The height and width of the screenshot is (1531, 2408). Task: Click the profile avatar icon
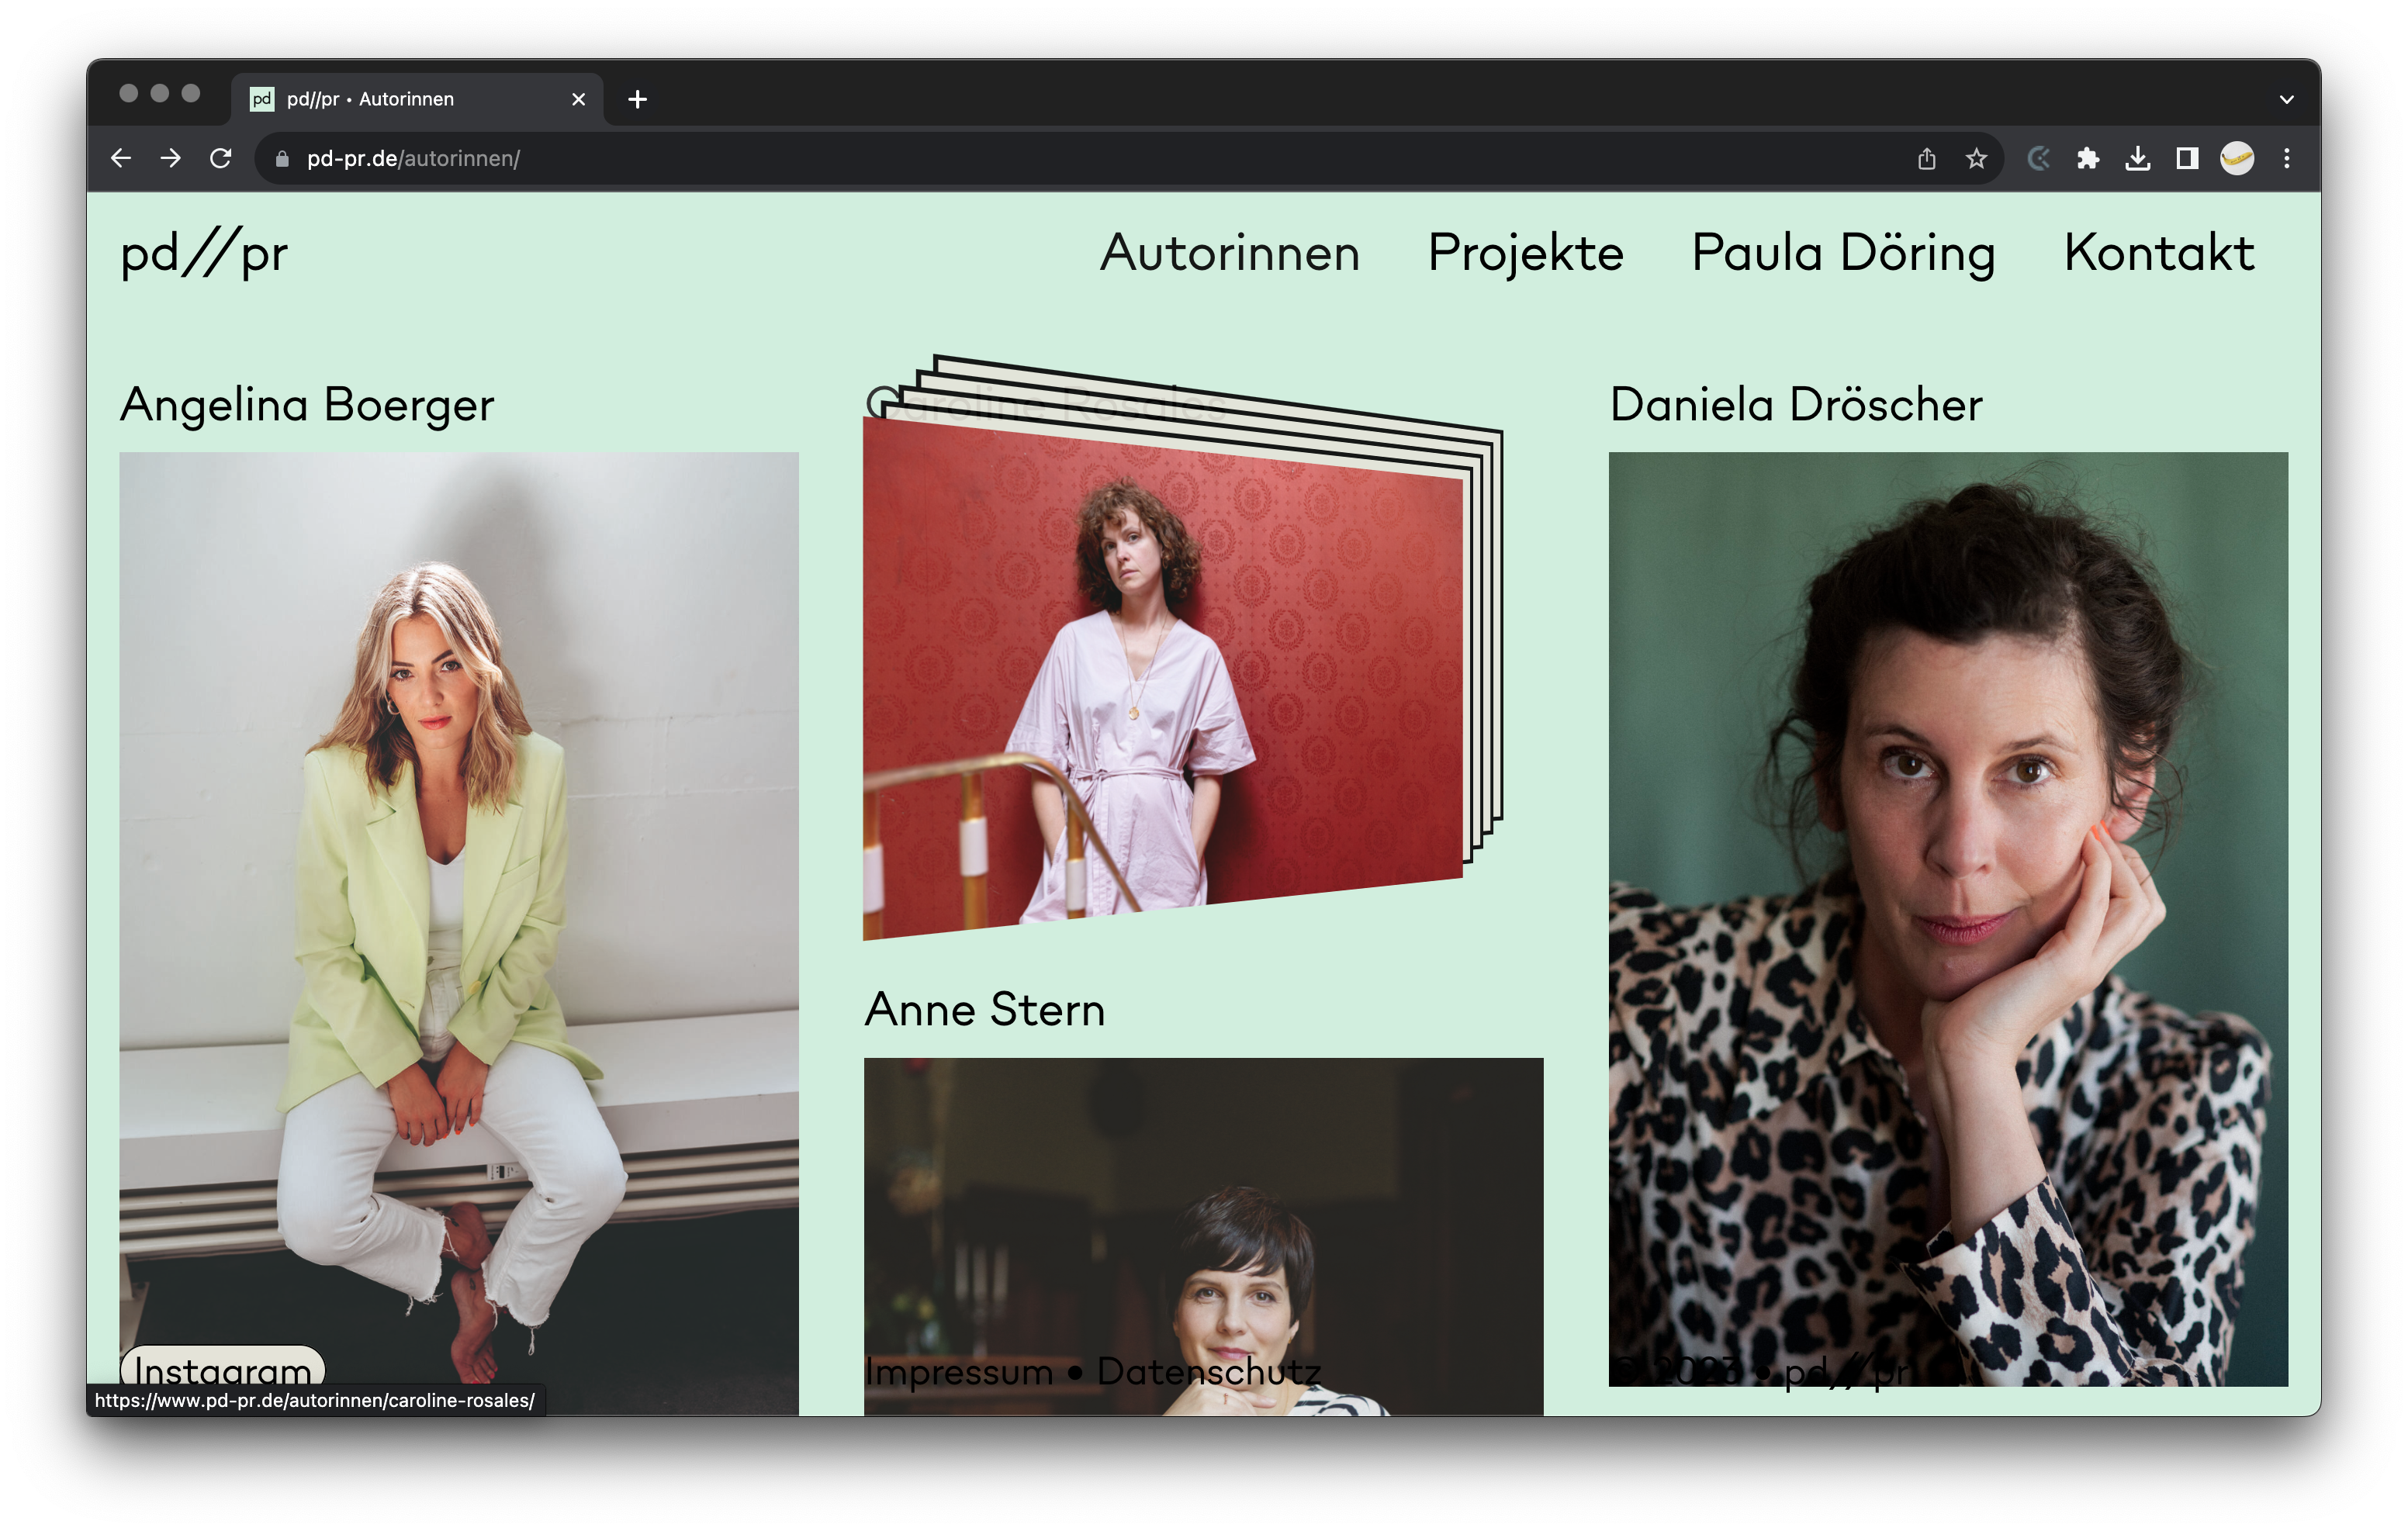pos(2237,158)
